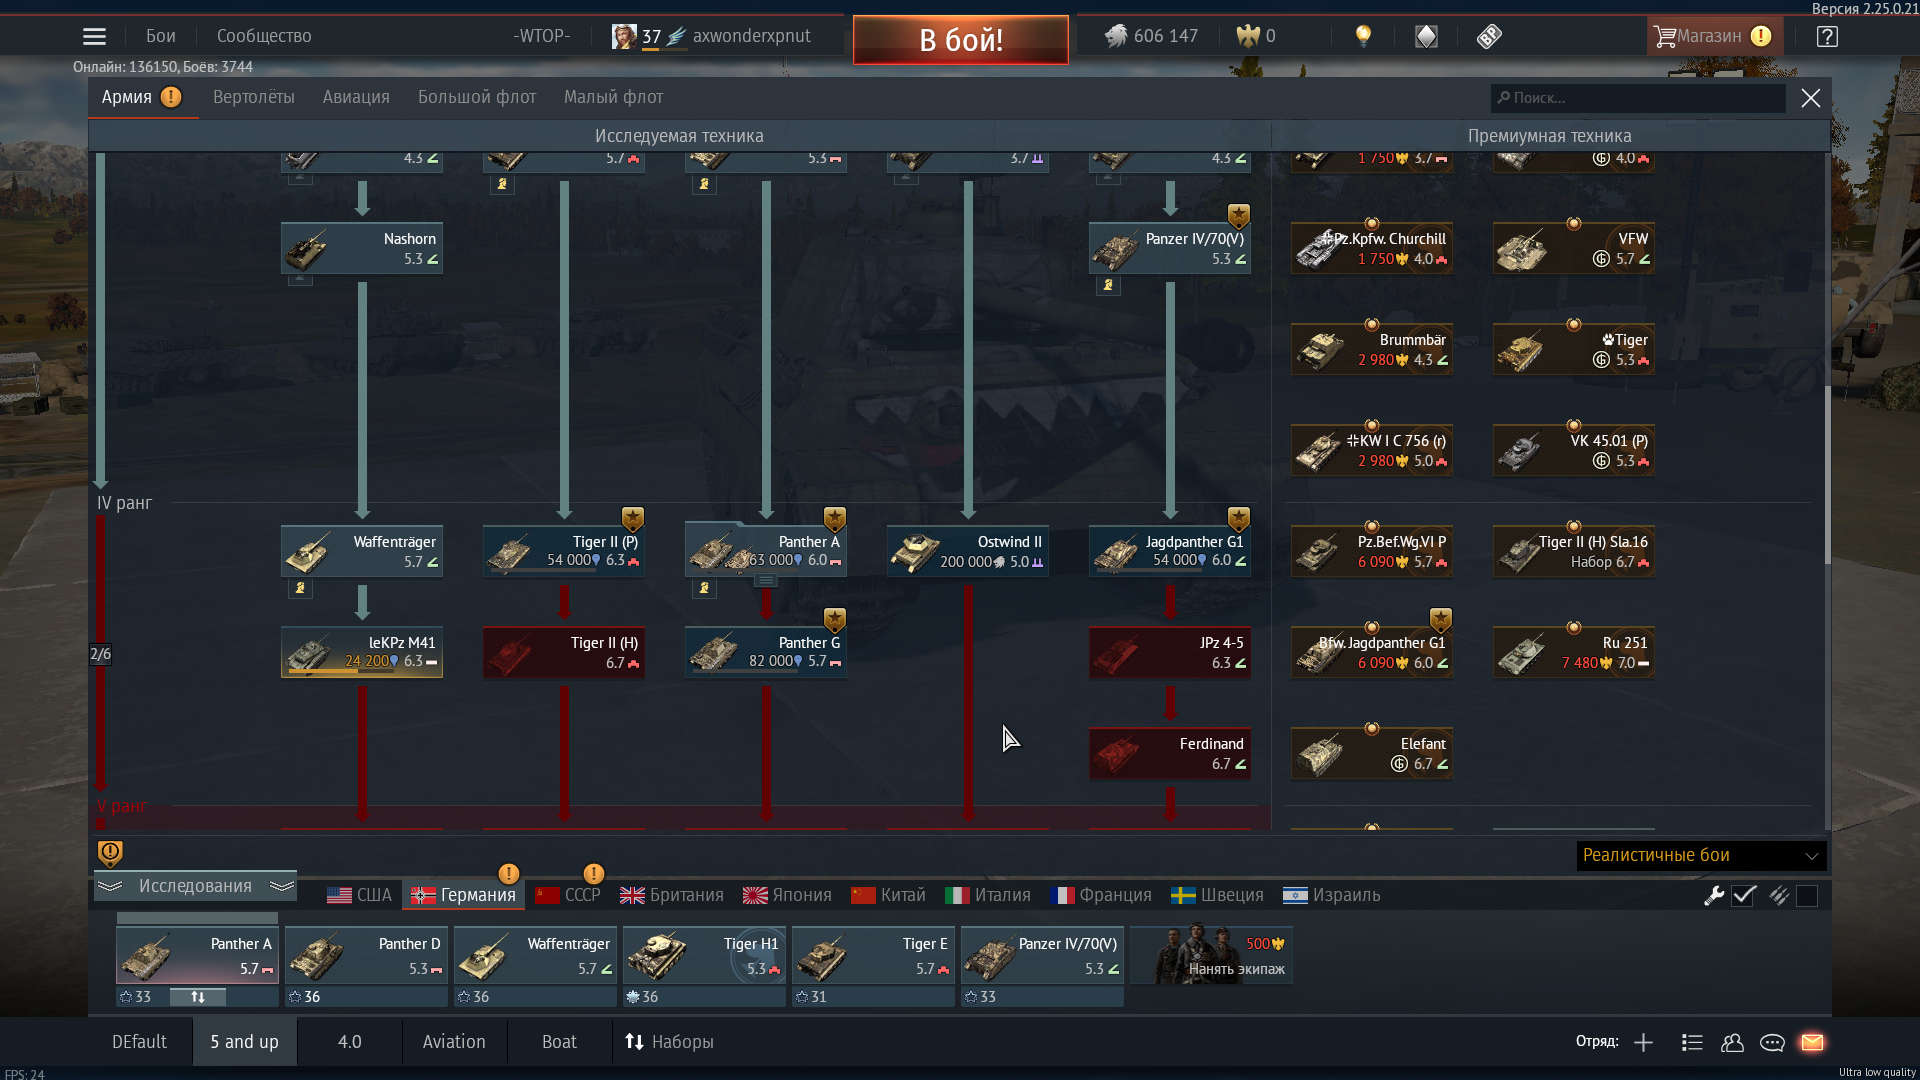Open the warbonds shield icon

(x=1426, y=37)
